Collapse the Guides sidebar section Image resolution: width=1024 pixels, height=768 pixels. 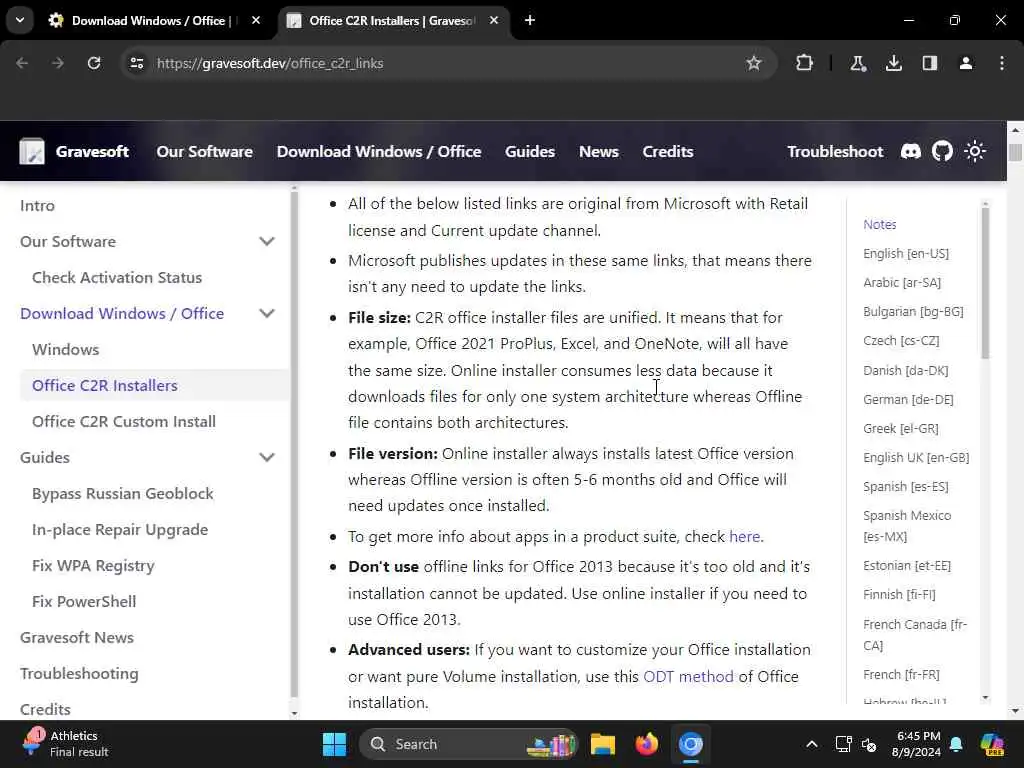266,457
